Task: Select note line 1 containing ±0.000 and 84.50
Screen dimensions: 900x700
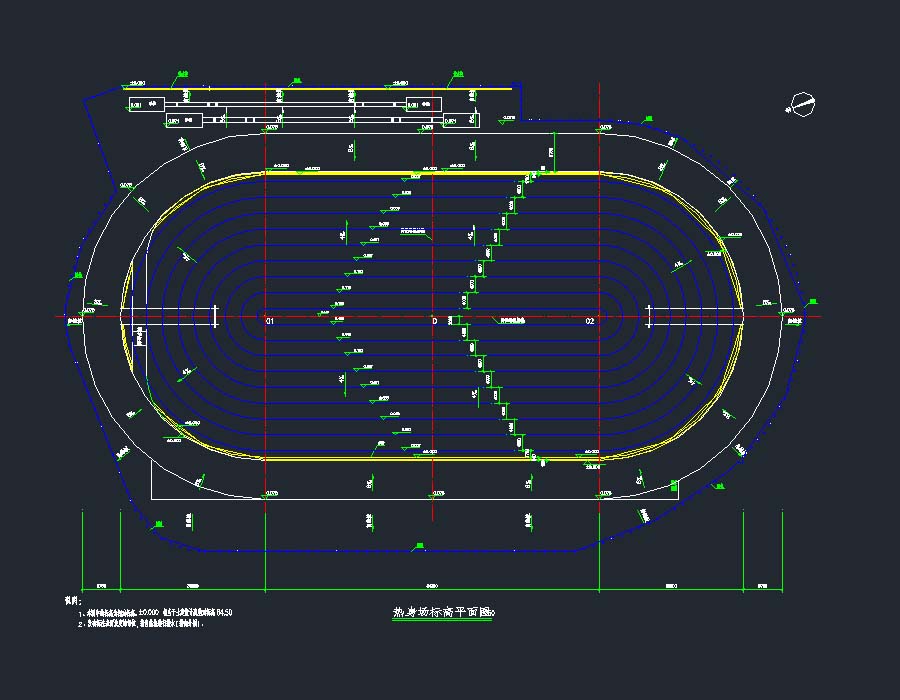Action: (156, 613)
